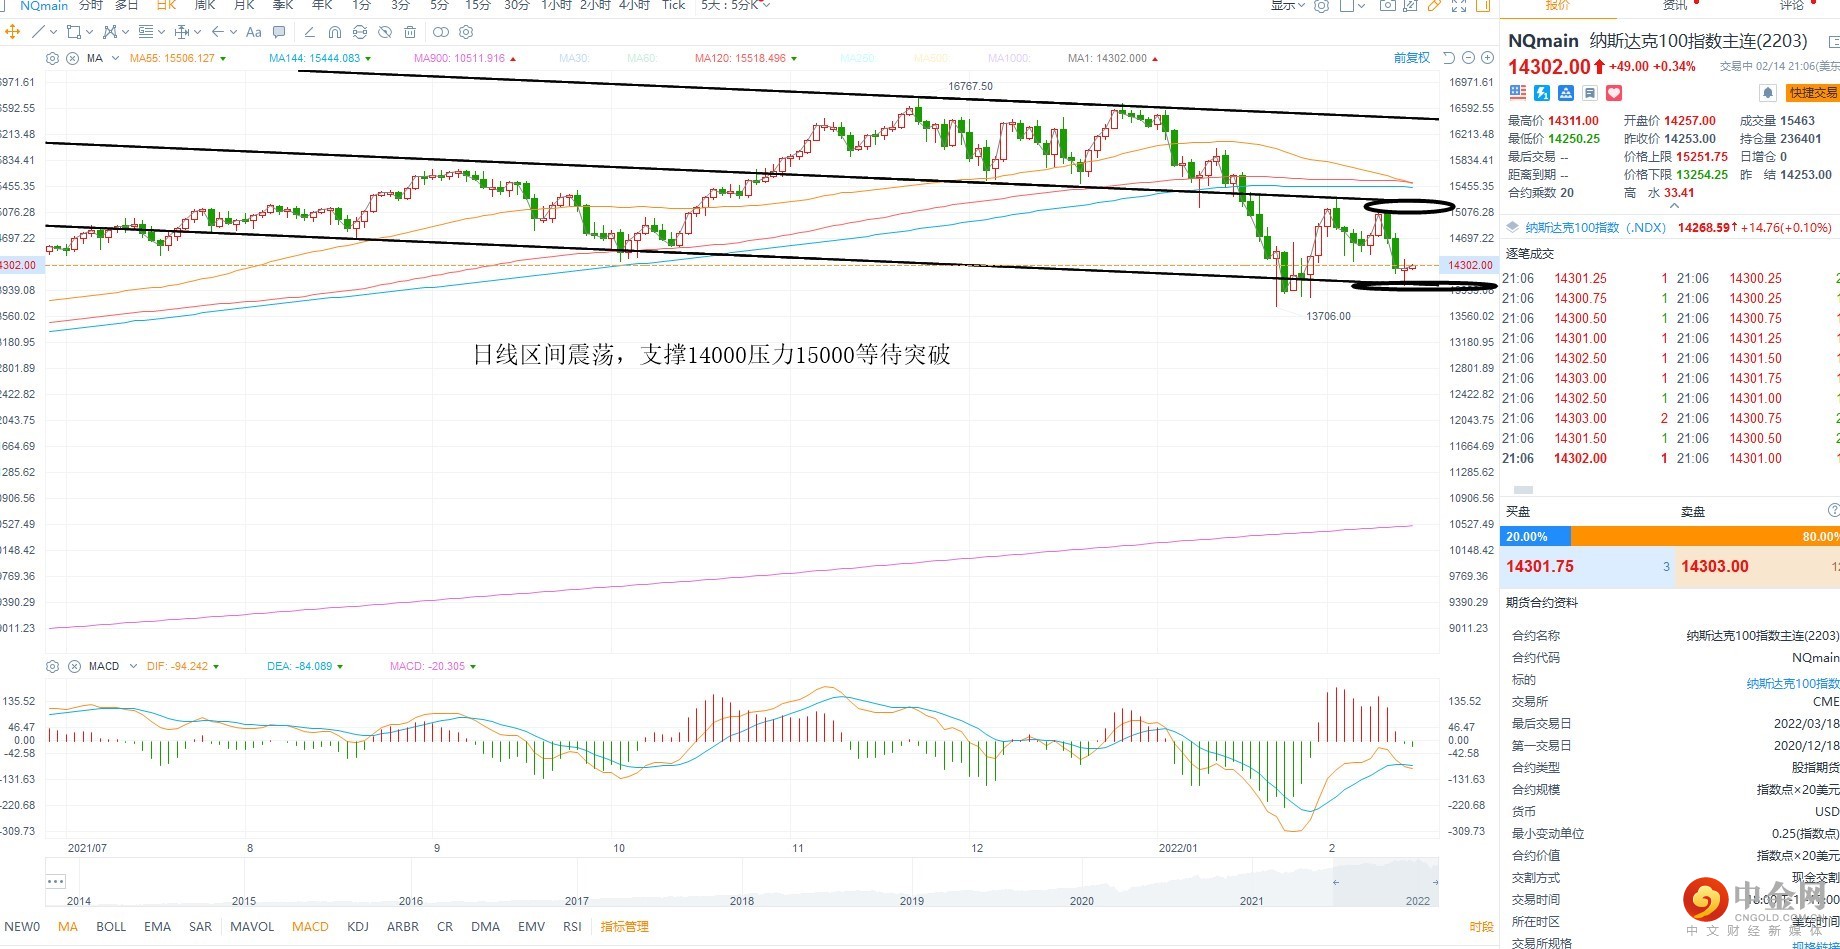
Task: Select the 1小时 timeframe tab
Action: [556, 5]
